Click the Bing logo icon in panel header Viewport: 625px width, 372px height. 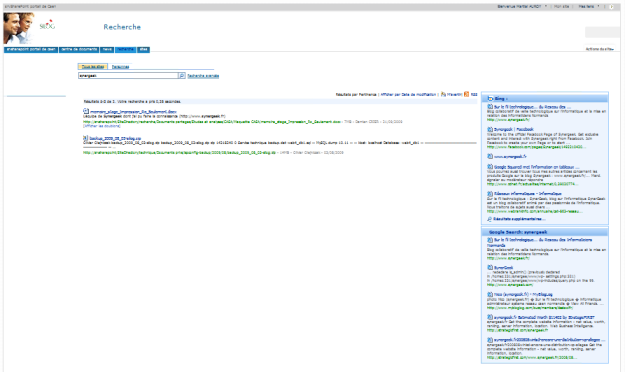coord(490,98)
